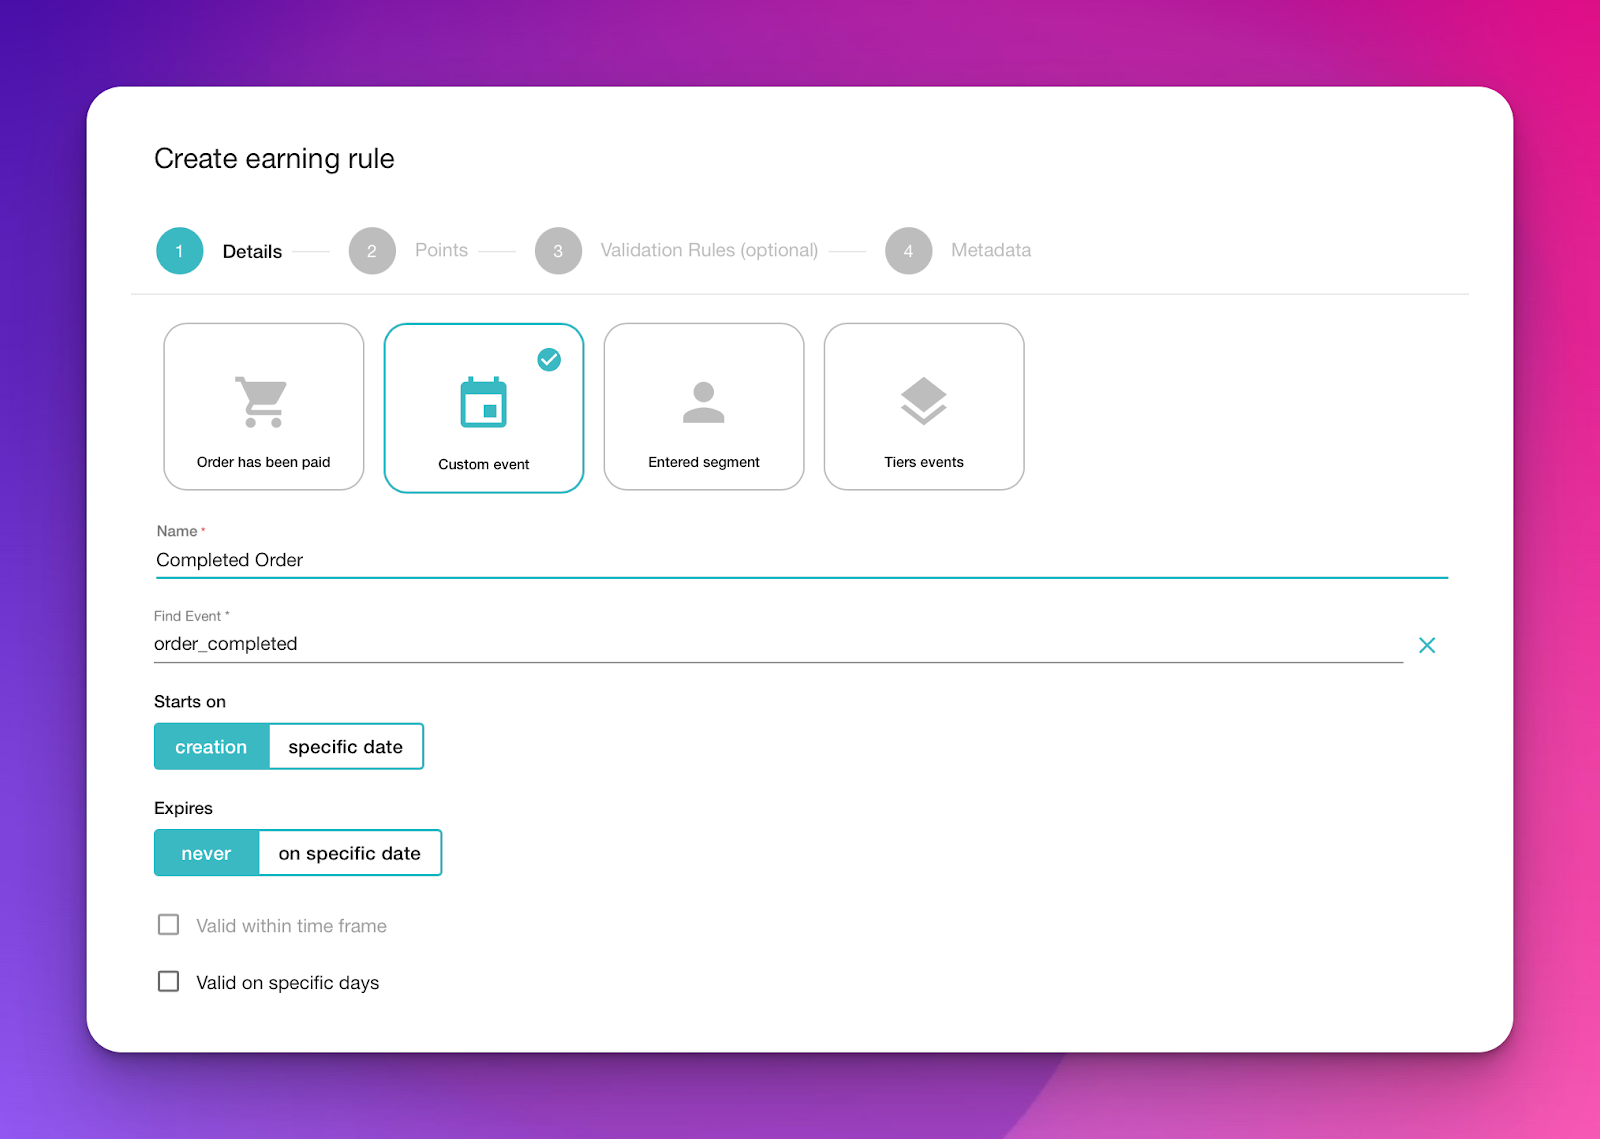Click the Entered segment label
Viewport: 1600px width, 1139px height.
pyautogui.click(x=704, y=462)
